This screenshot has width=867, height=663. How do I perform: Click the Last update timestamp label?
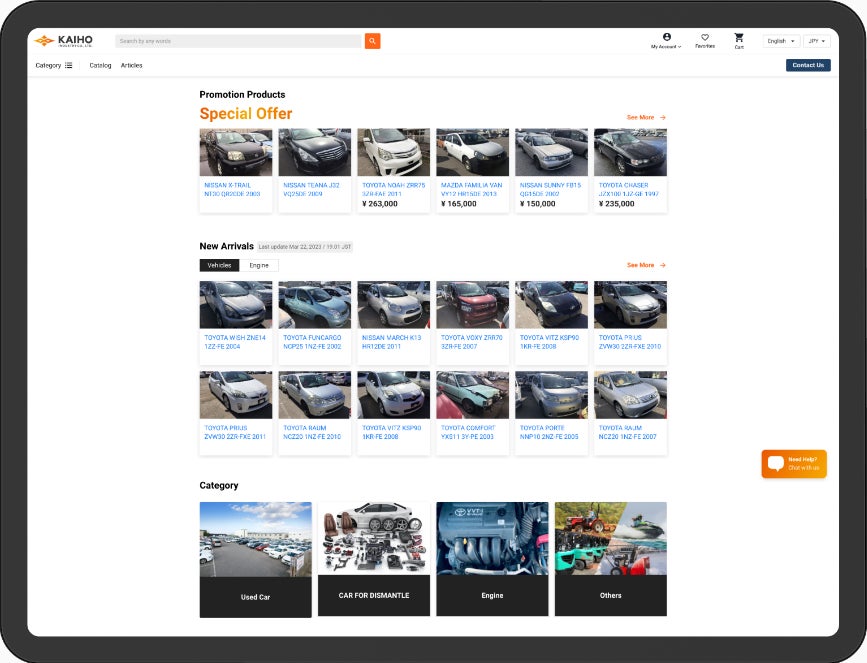[x=305, y=247]
